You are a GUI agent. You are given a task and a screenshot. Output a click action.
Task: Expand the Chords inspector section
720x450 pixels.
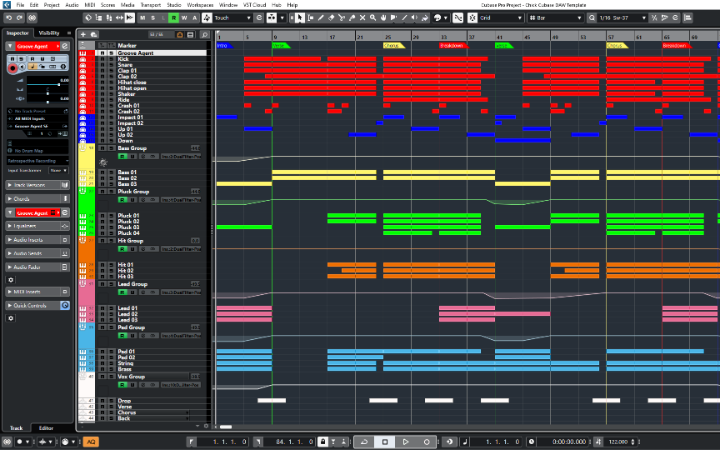[x=38, y=199]
